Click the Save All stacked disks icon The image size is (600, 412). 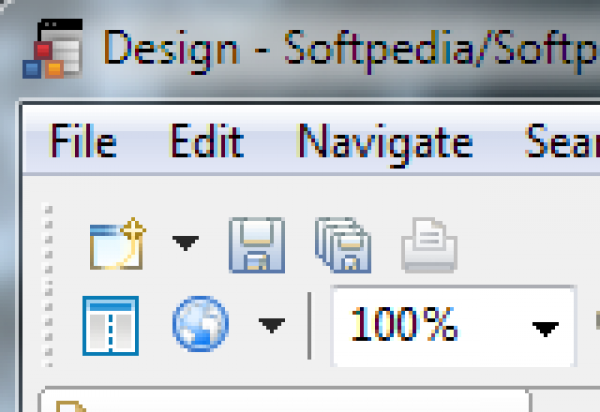point(343,247)
